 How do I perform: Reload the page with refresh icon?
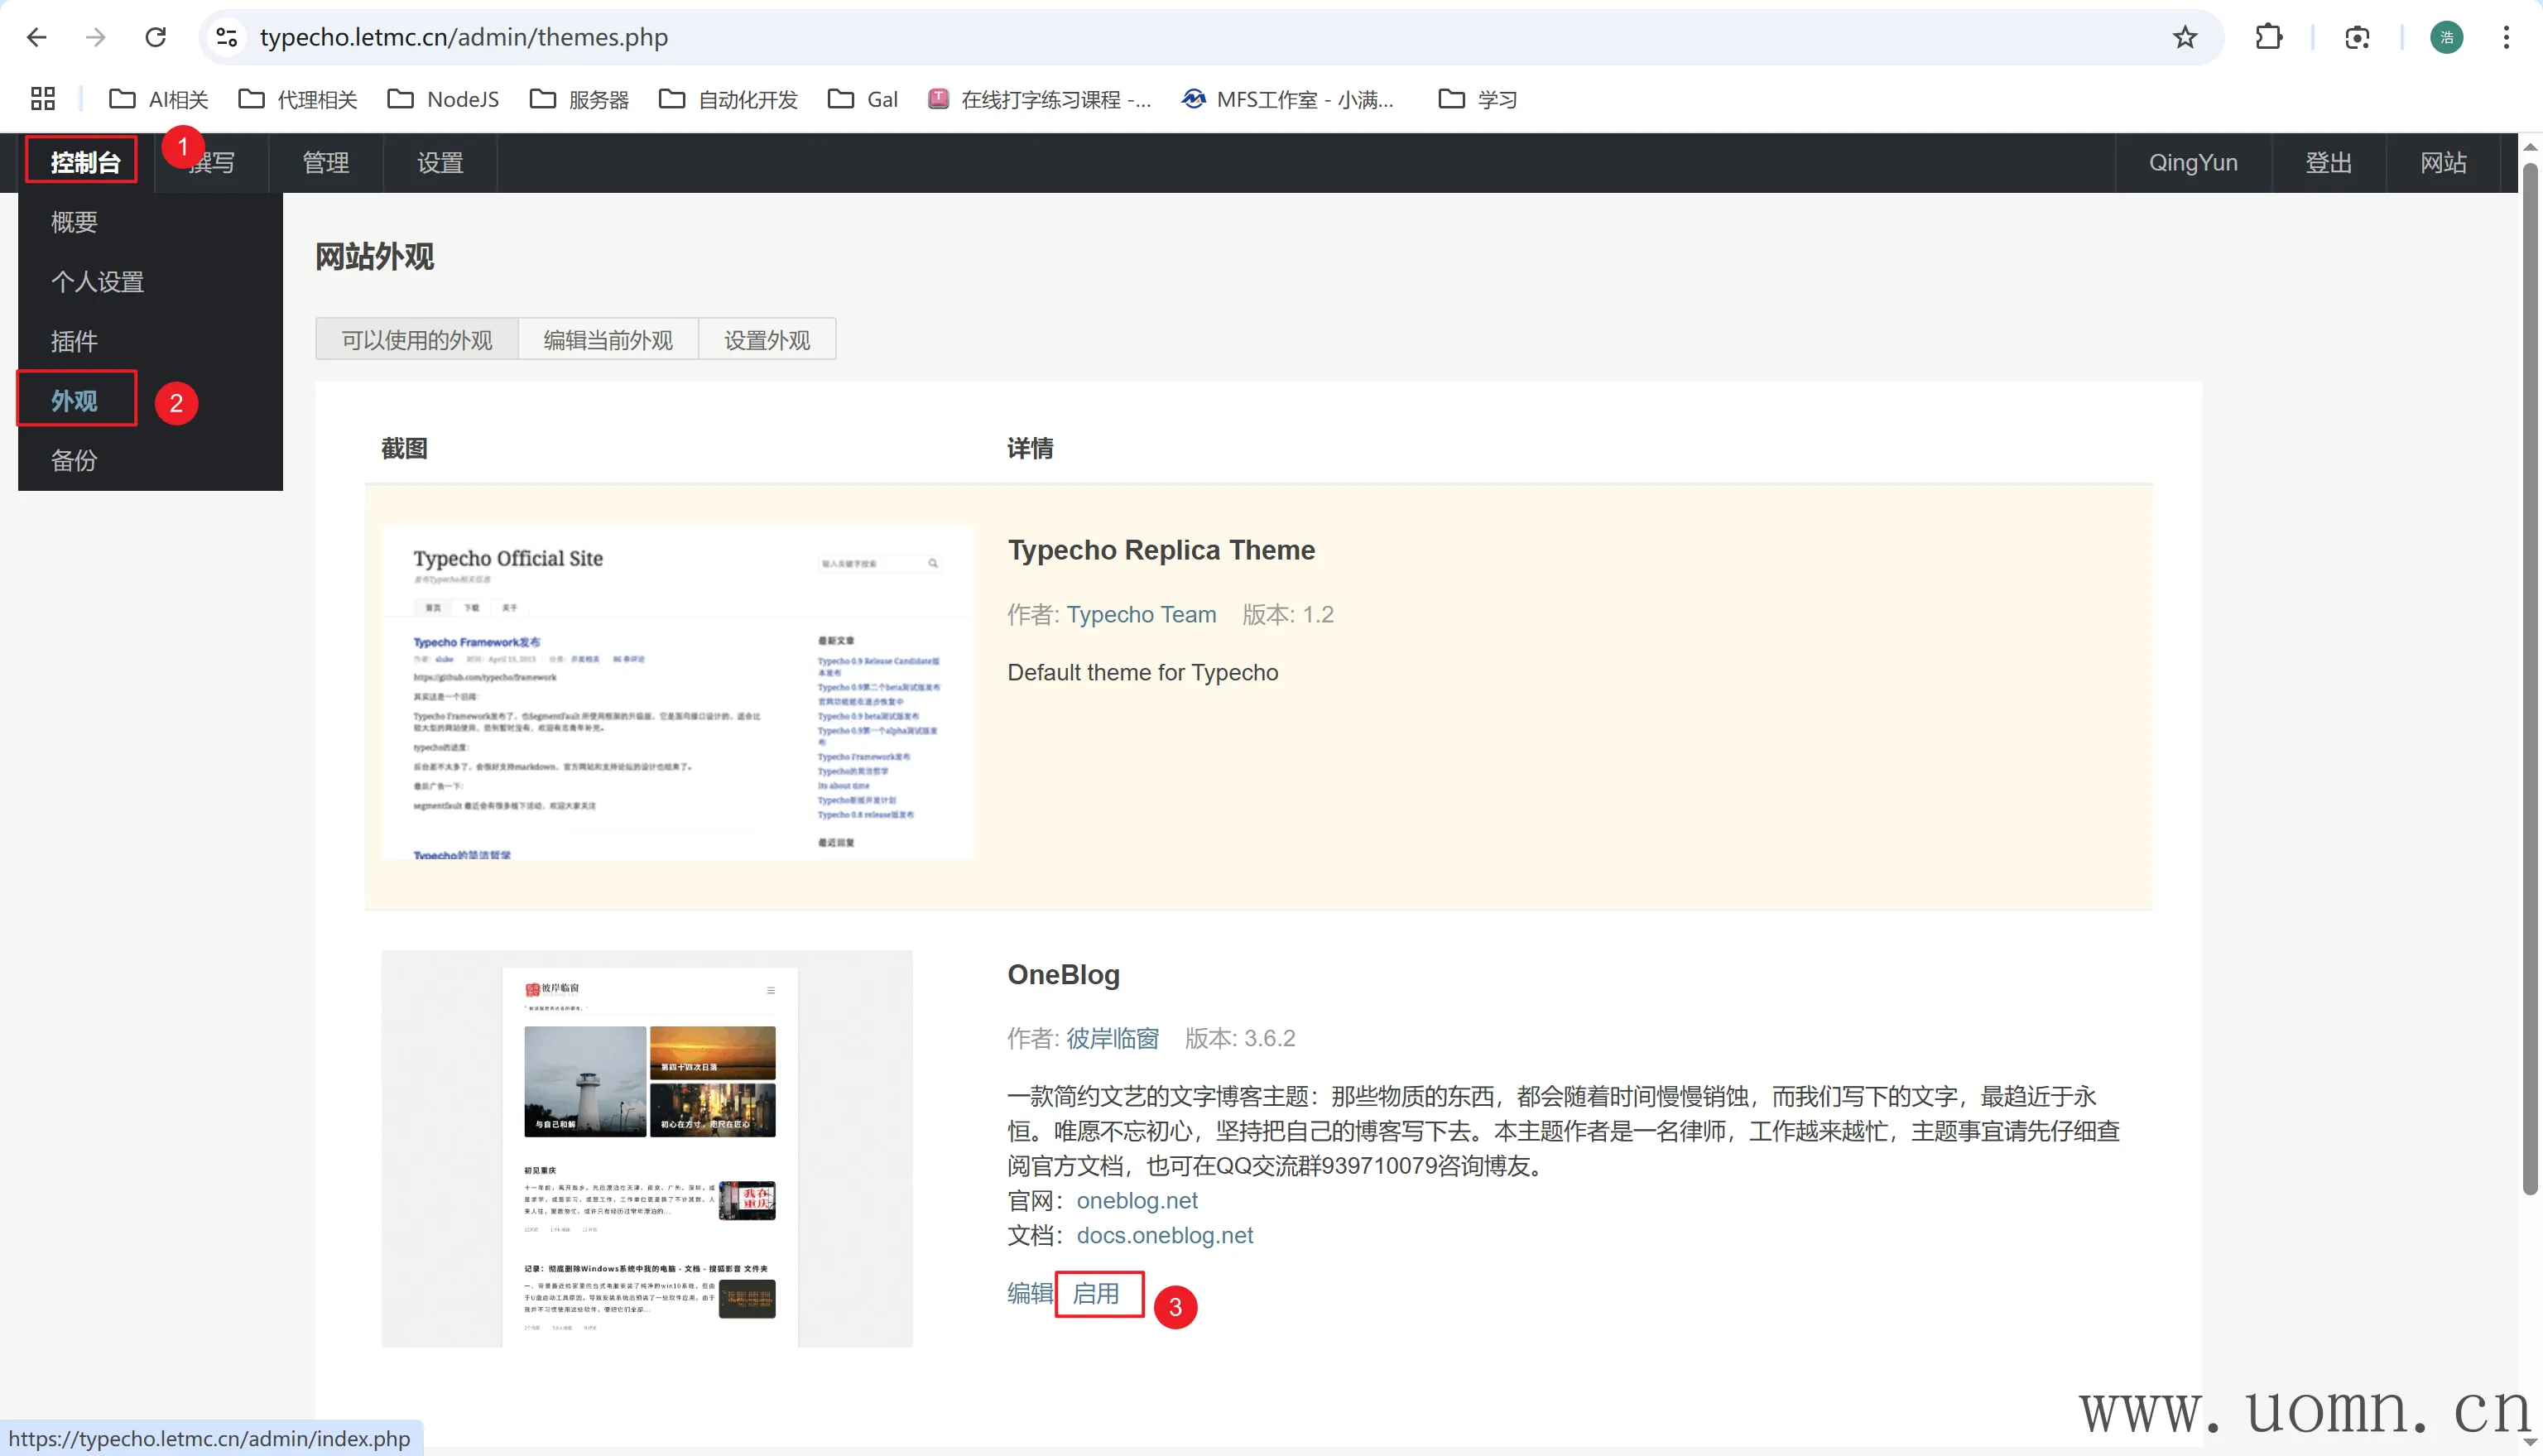(x=155, y=37)
